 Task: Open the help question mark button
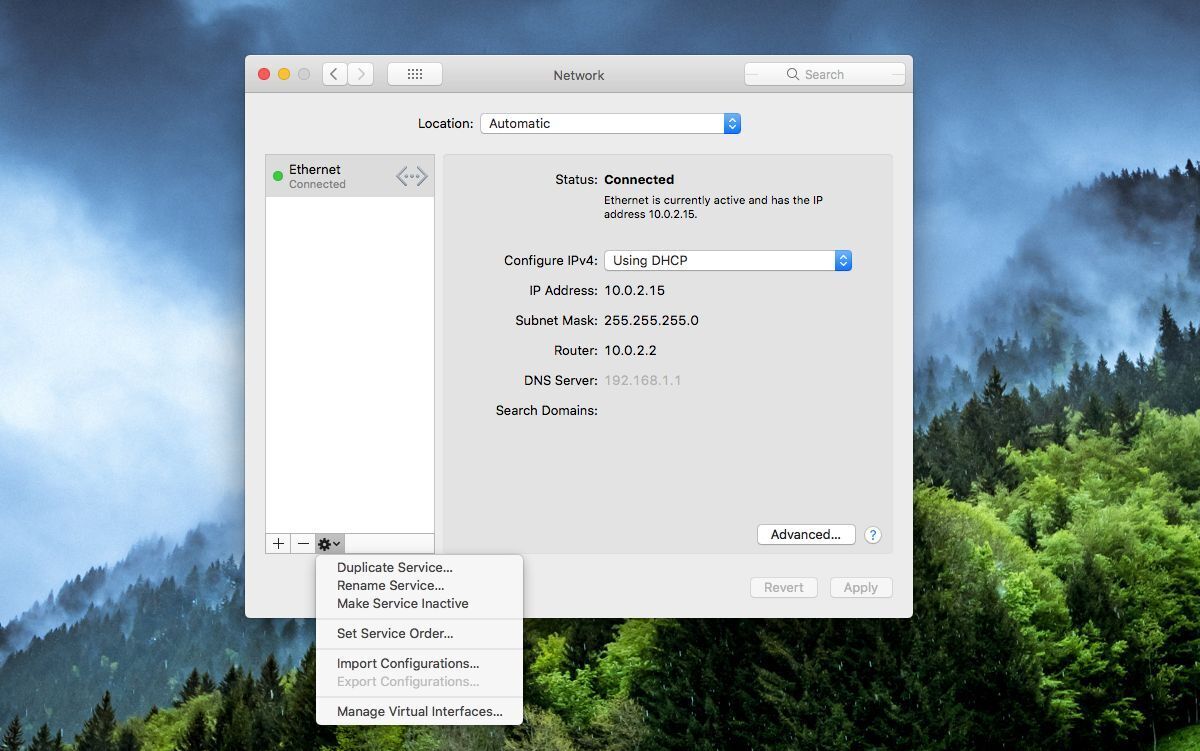pos(872,535)
